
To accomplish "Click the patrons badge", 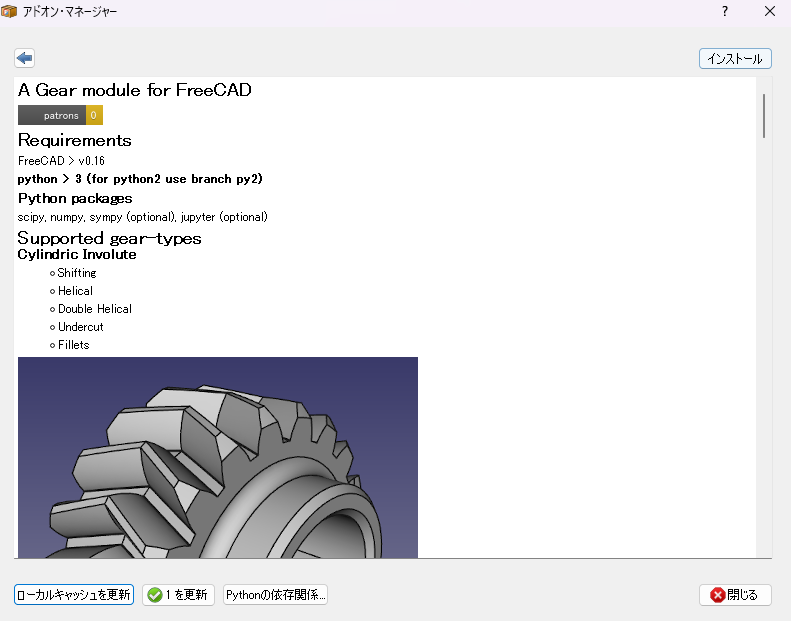I will coord(60,115).
